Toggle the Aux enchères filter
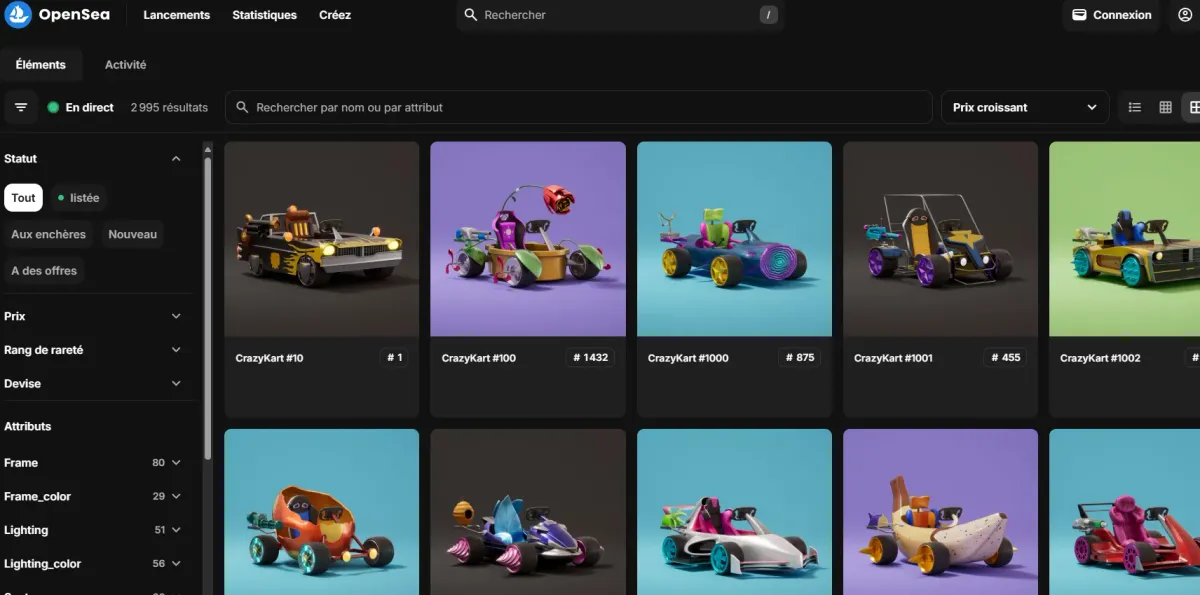Image resolution: width=1200 pixels, height=595 pixels. pyautogui.click(x=48, y=234)
